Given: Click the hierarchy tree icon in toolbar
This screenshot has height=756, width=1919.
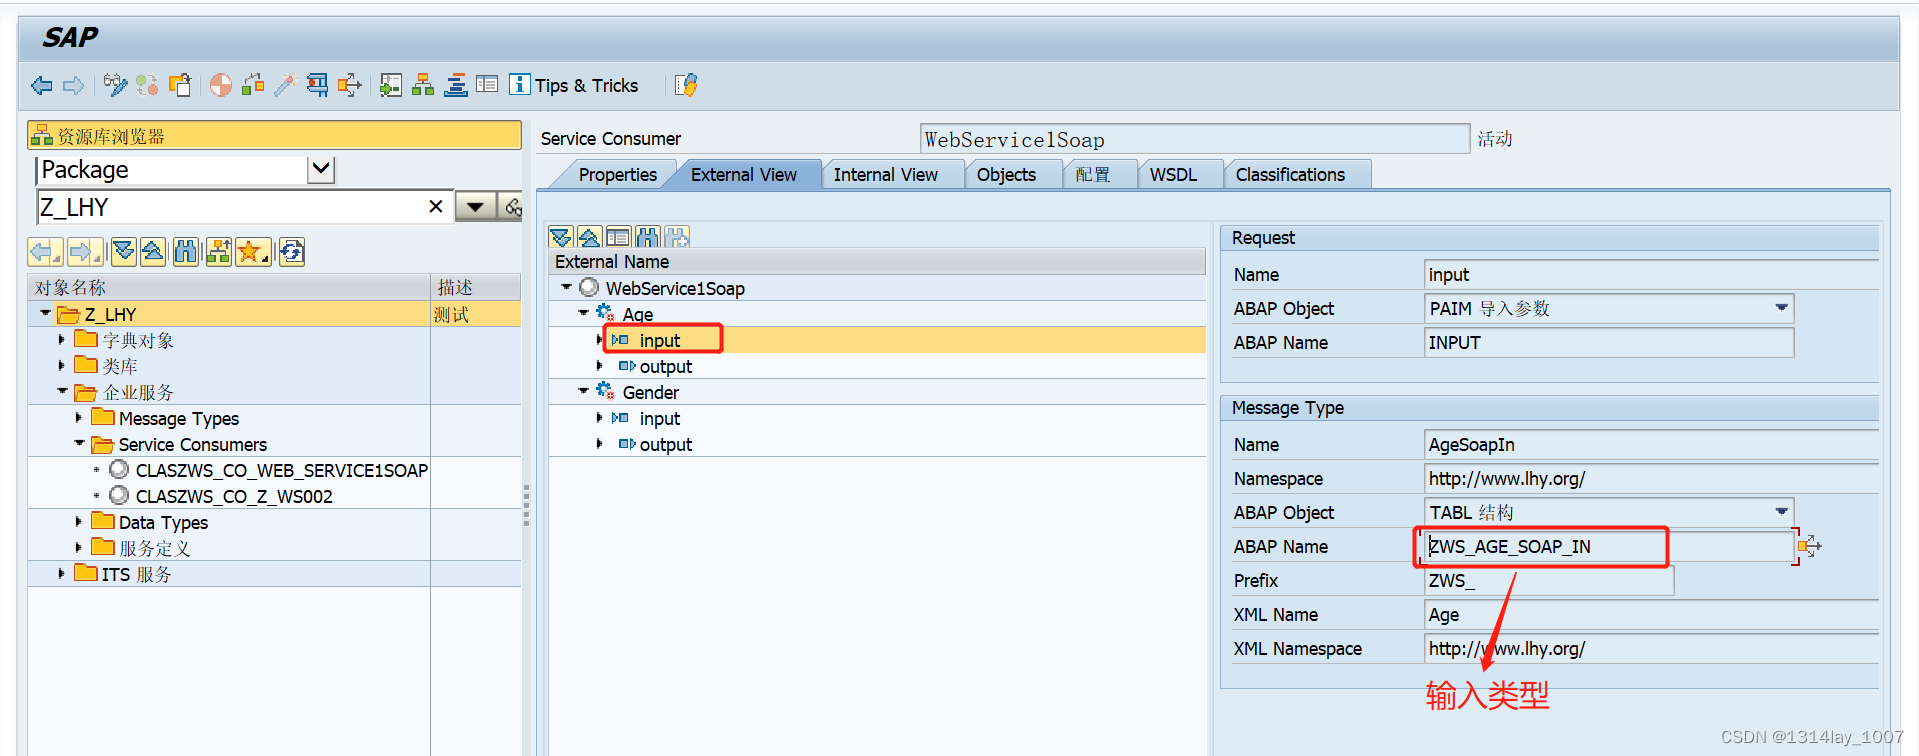Looking at the screenshot, I should pyautogui.click(x=423, y=86).
